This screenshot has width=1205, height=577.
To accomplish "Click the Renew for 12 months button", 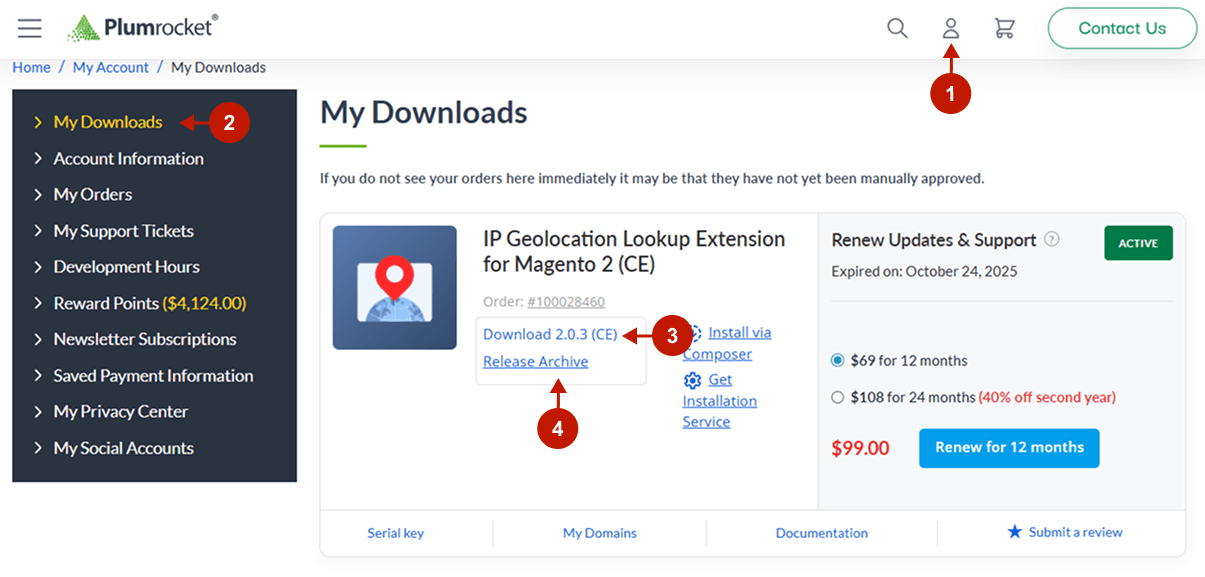I will click(1009, 448).
